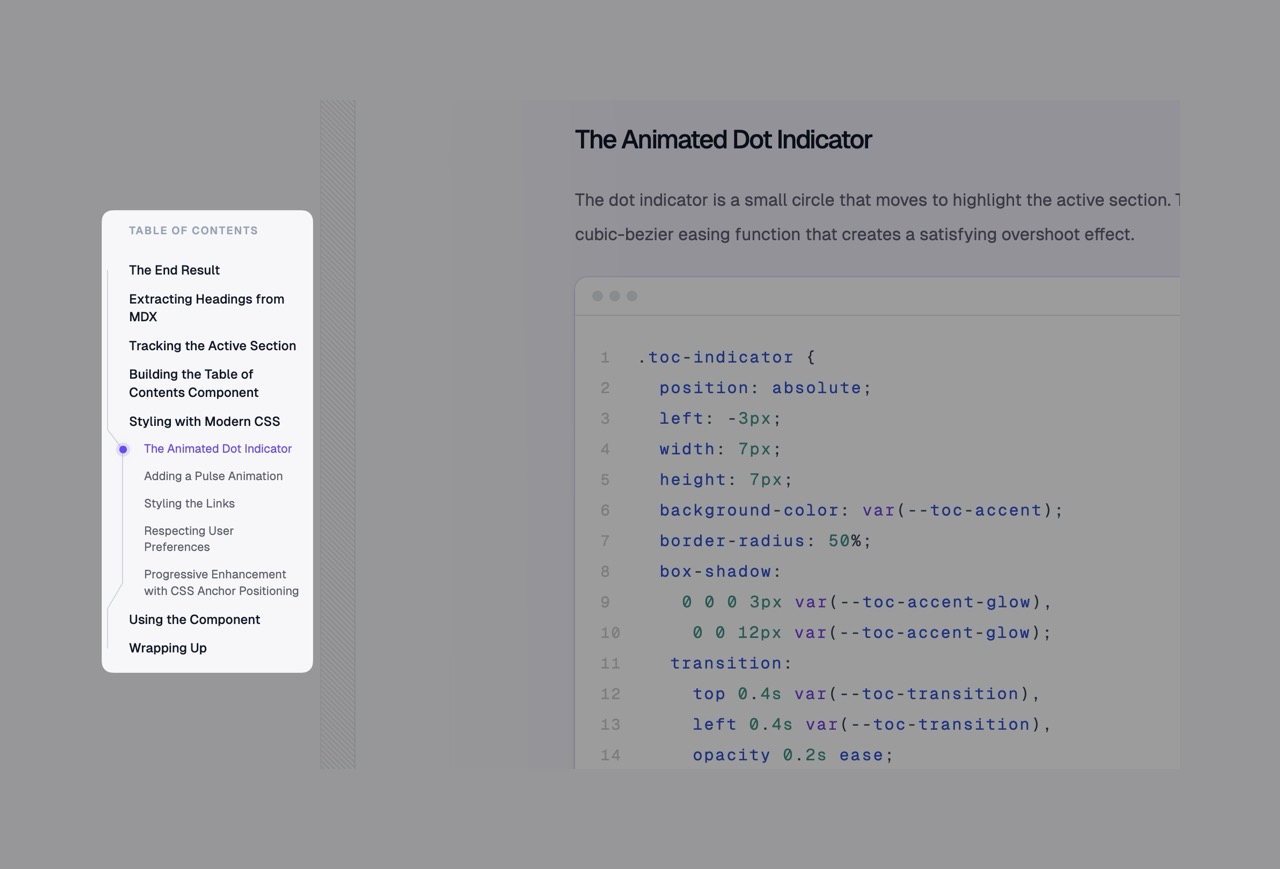1280x869 pixels.
Task: Open 'Building the Table of Contents Component'
Action: [194, 383]
